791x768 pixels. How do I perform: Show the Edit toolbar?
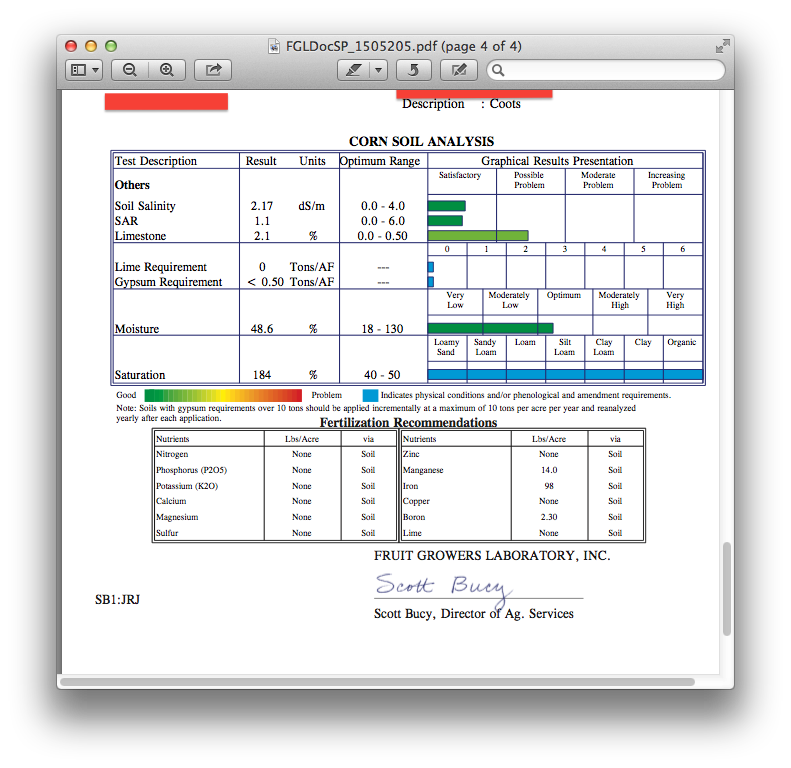coord(458,70)
